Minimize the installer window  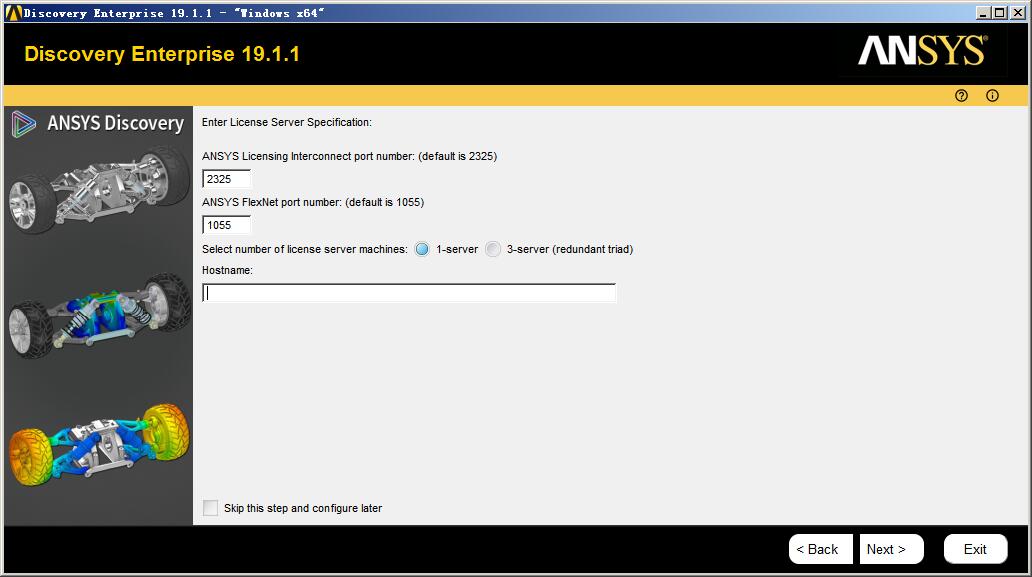click(x=983, y=13)
